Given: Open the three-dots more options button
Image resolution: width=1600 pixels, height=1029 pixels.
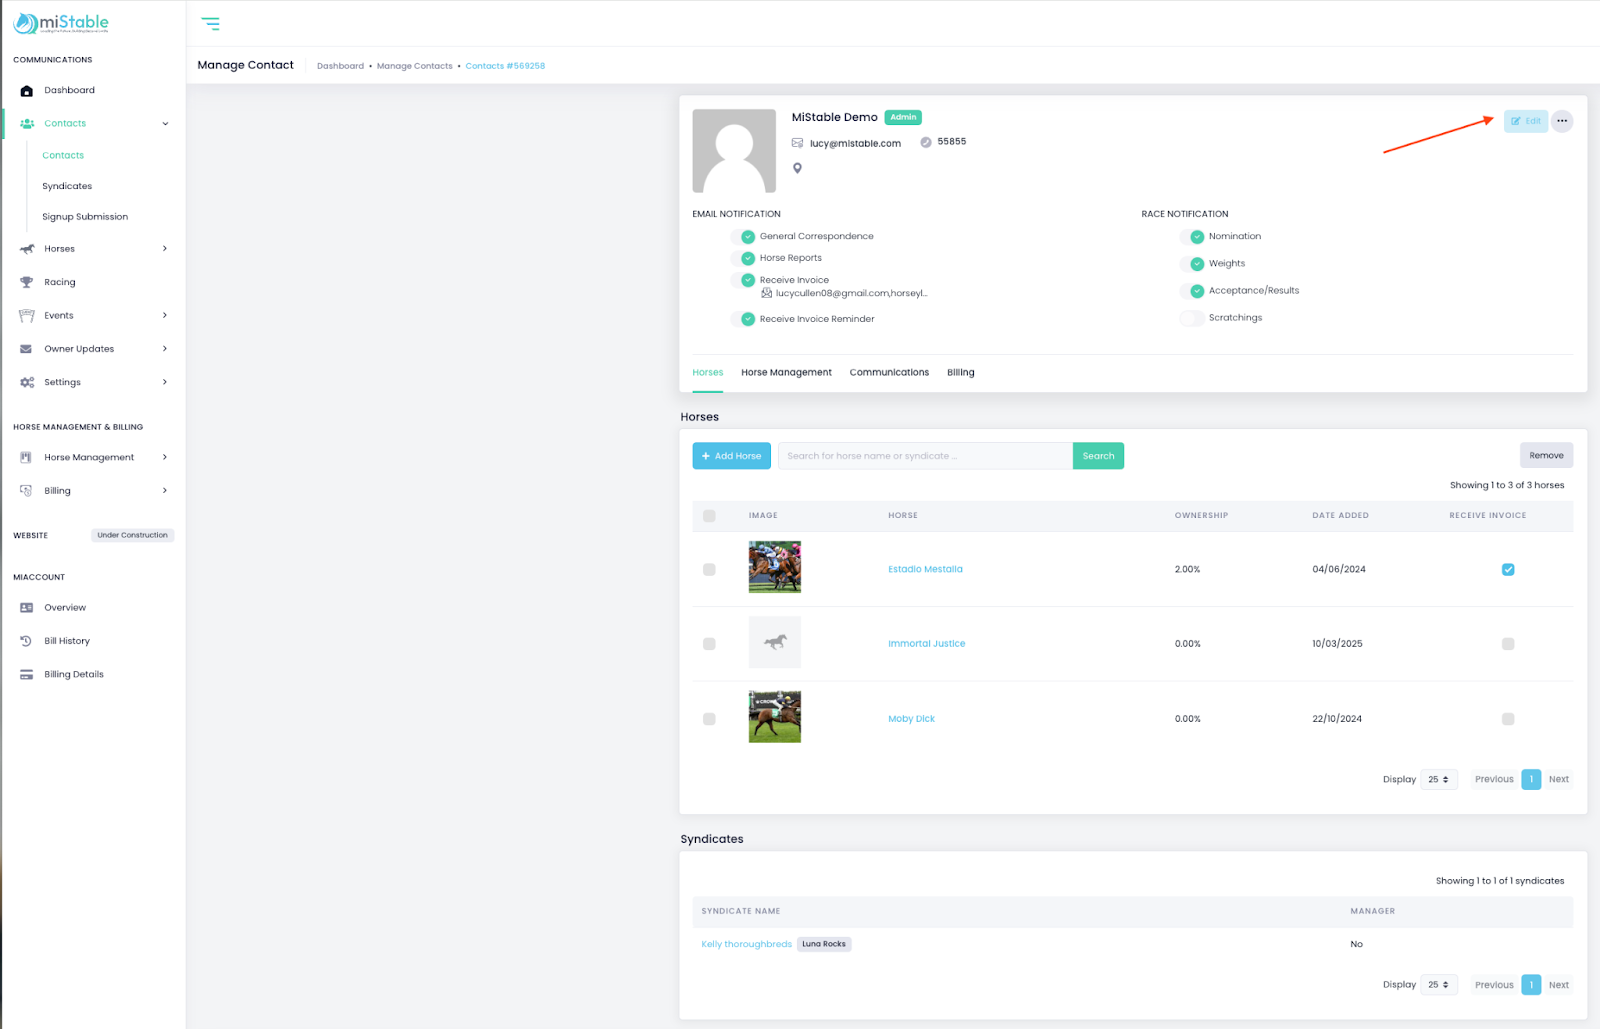Looking at the screenshot, I should pos(1561,121).
